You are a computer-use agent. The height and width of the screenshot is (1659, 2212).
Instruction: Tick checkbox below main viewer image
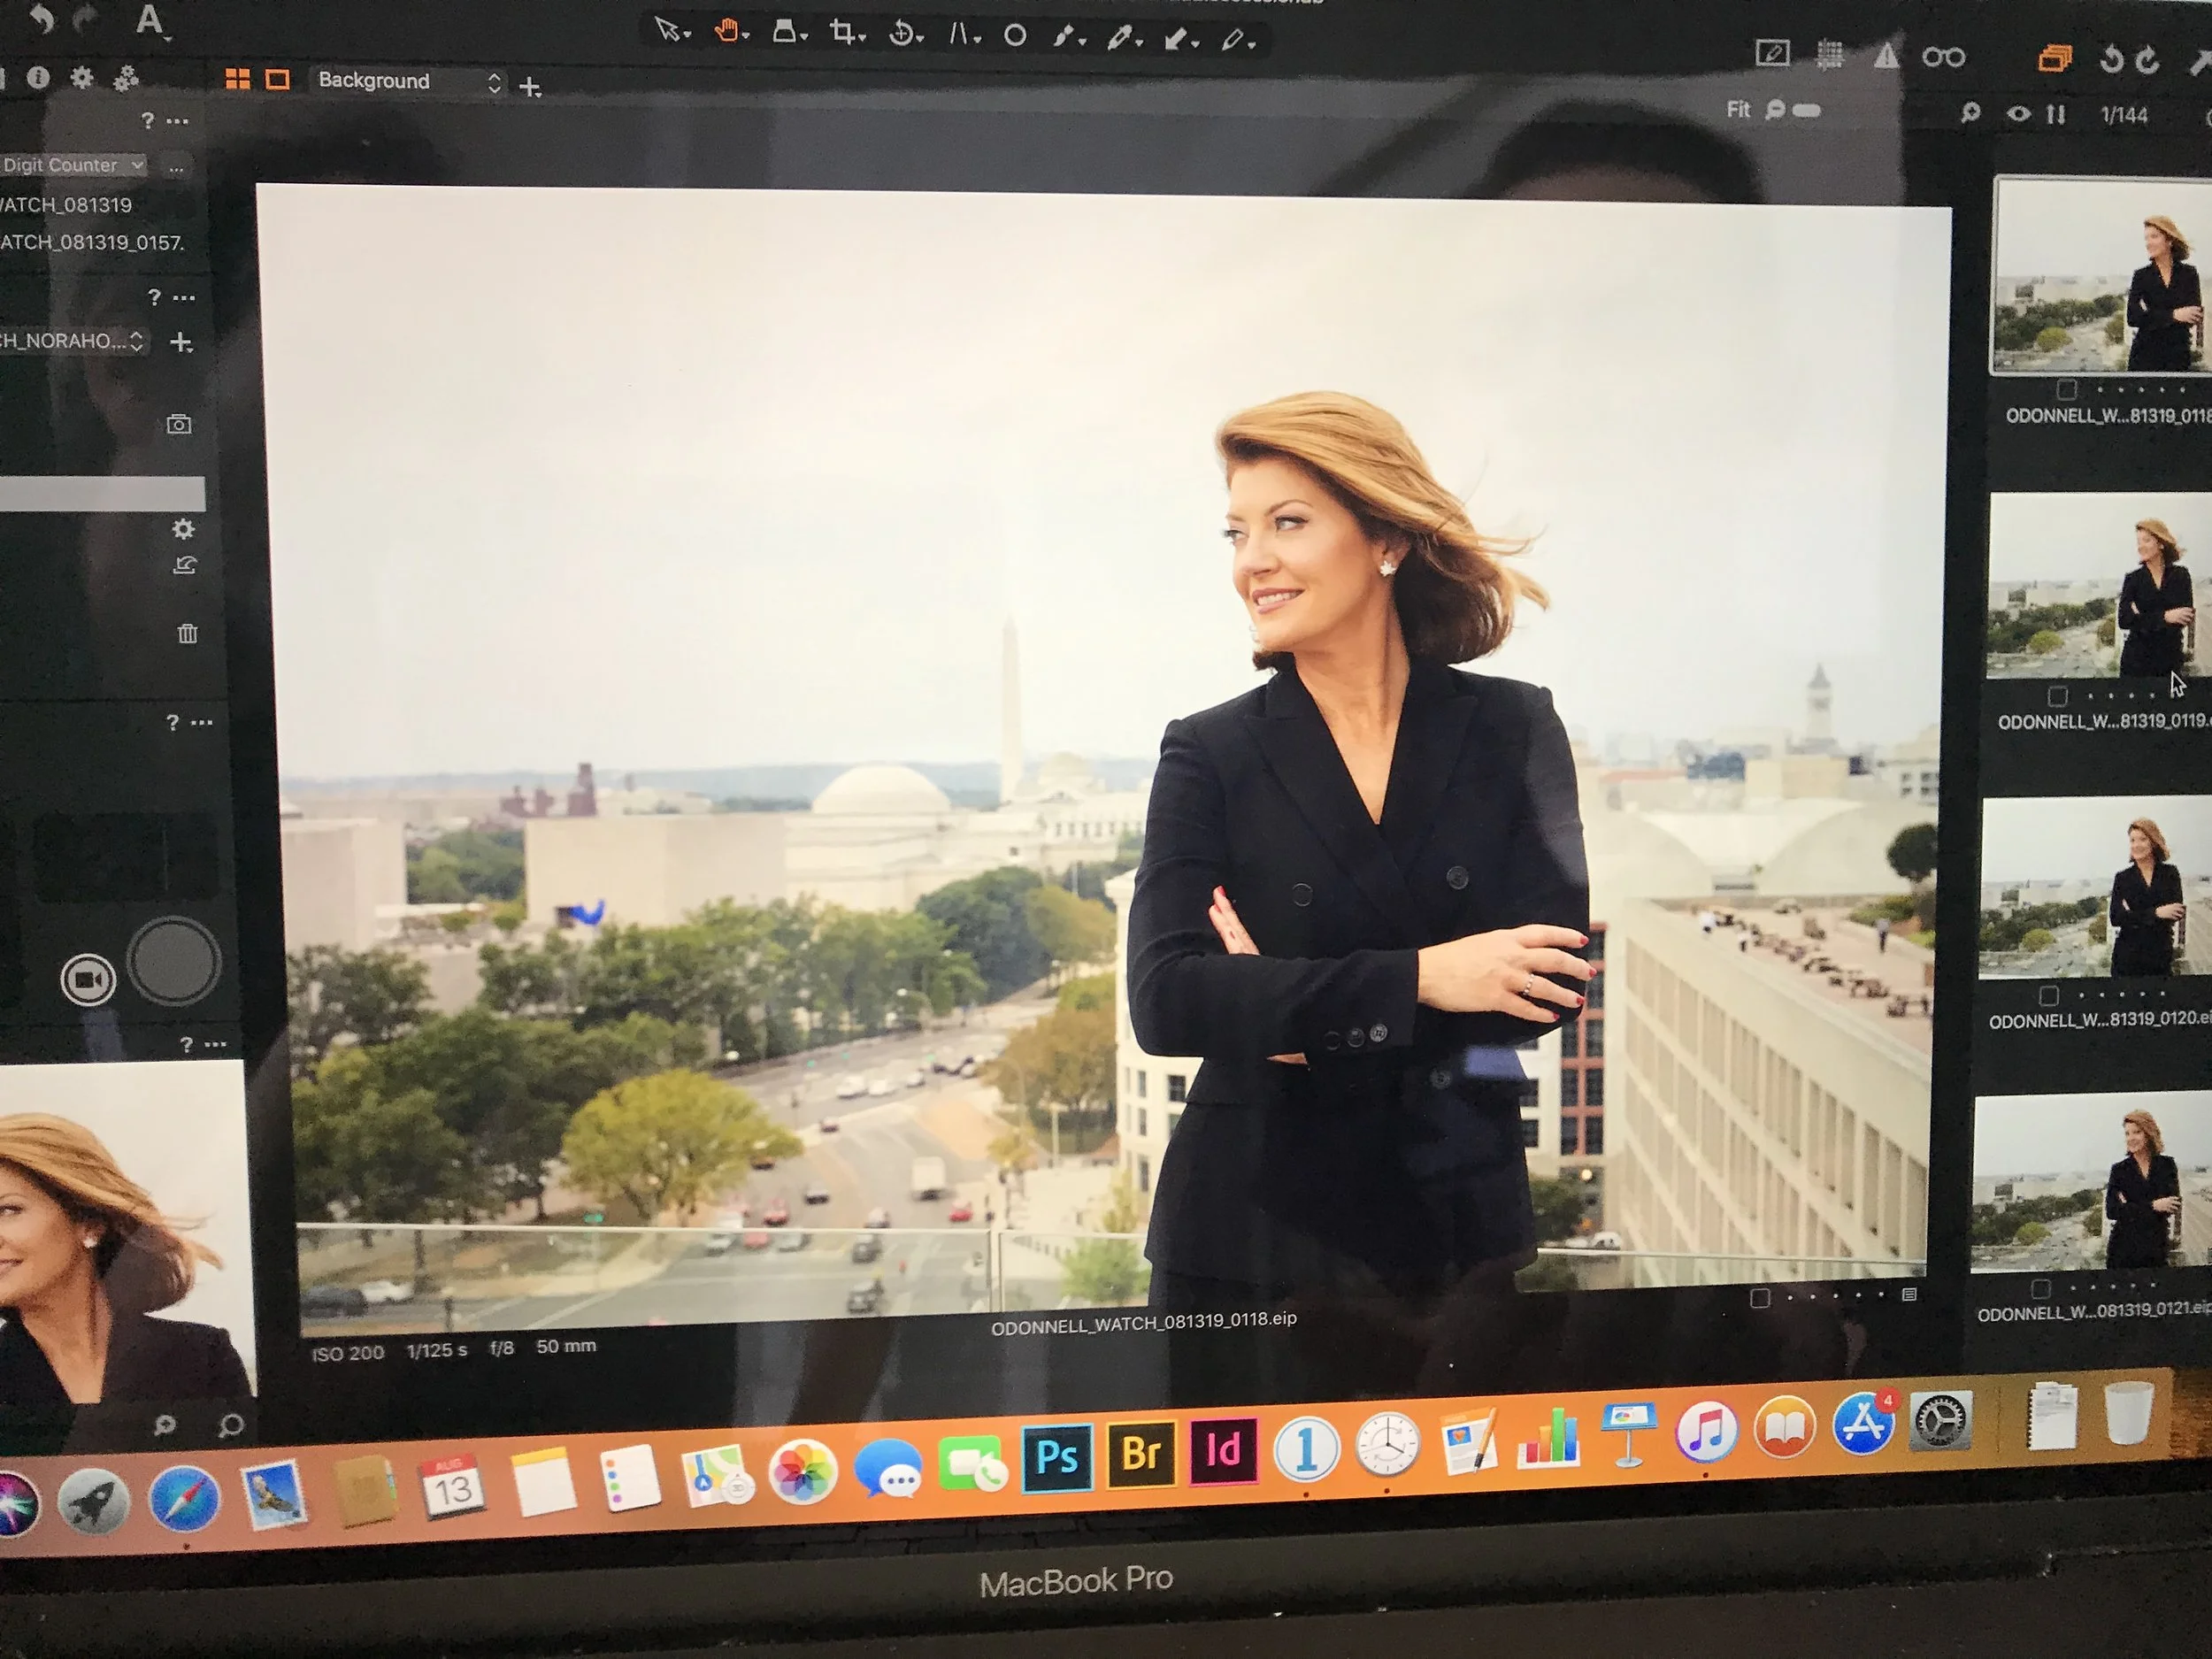pos(1760,1298)
